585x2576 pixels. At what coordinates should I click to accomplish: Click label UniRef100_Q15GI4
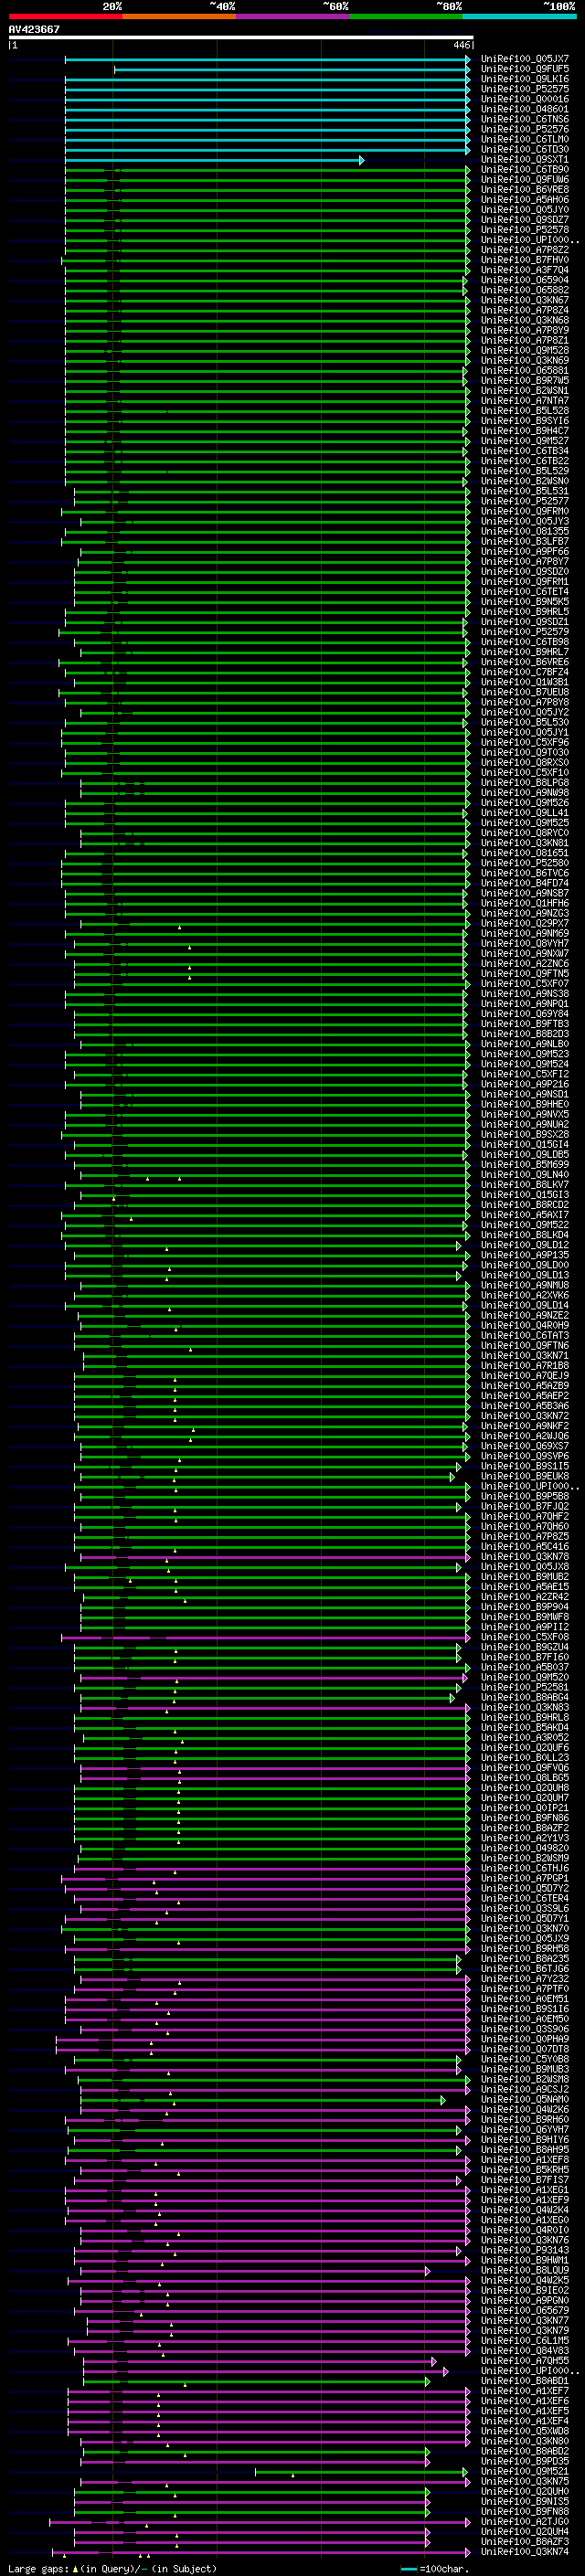[x=525, y=1144]
